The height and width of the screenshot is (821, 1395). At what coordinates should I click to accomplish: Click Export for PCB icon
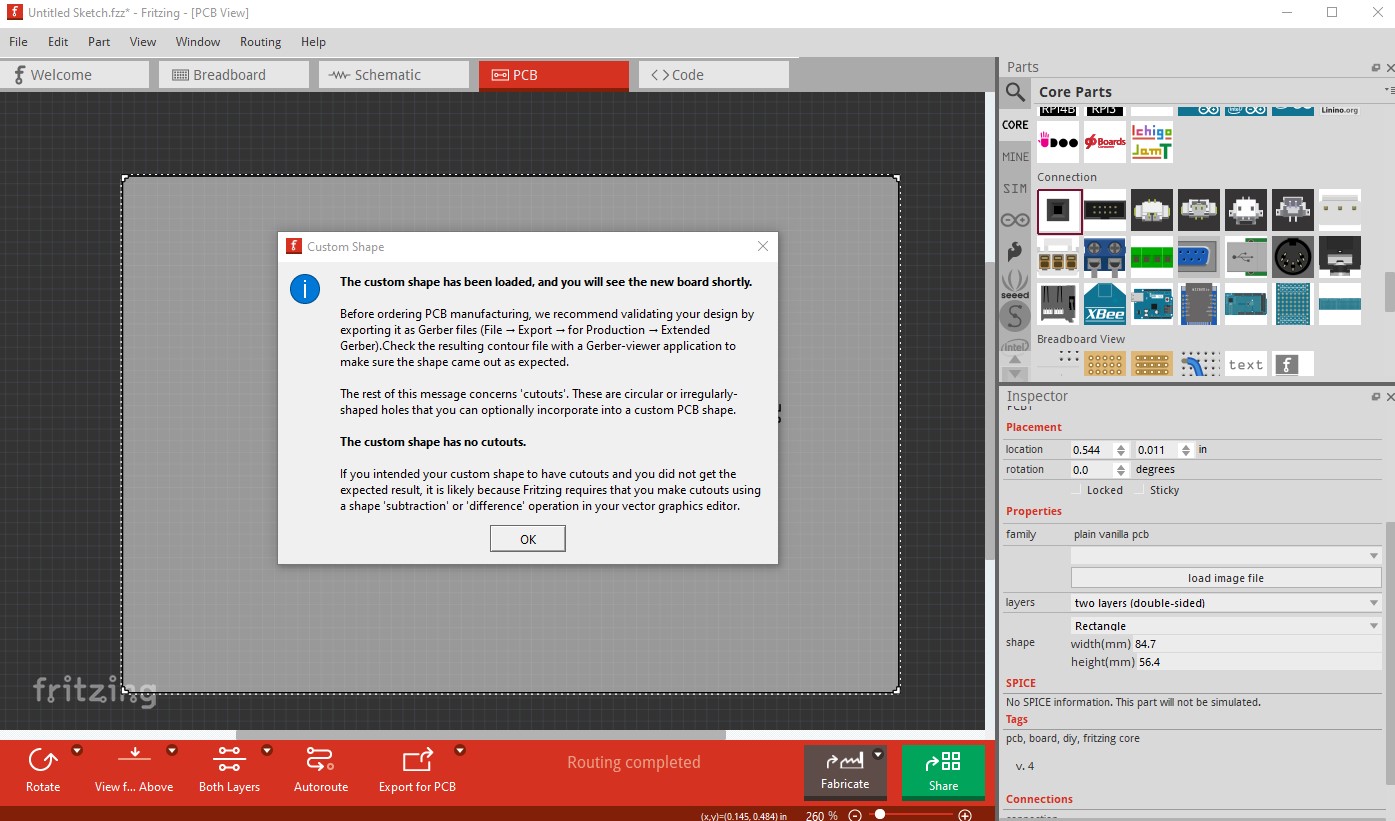(x=417, y=760)
